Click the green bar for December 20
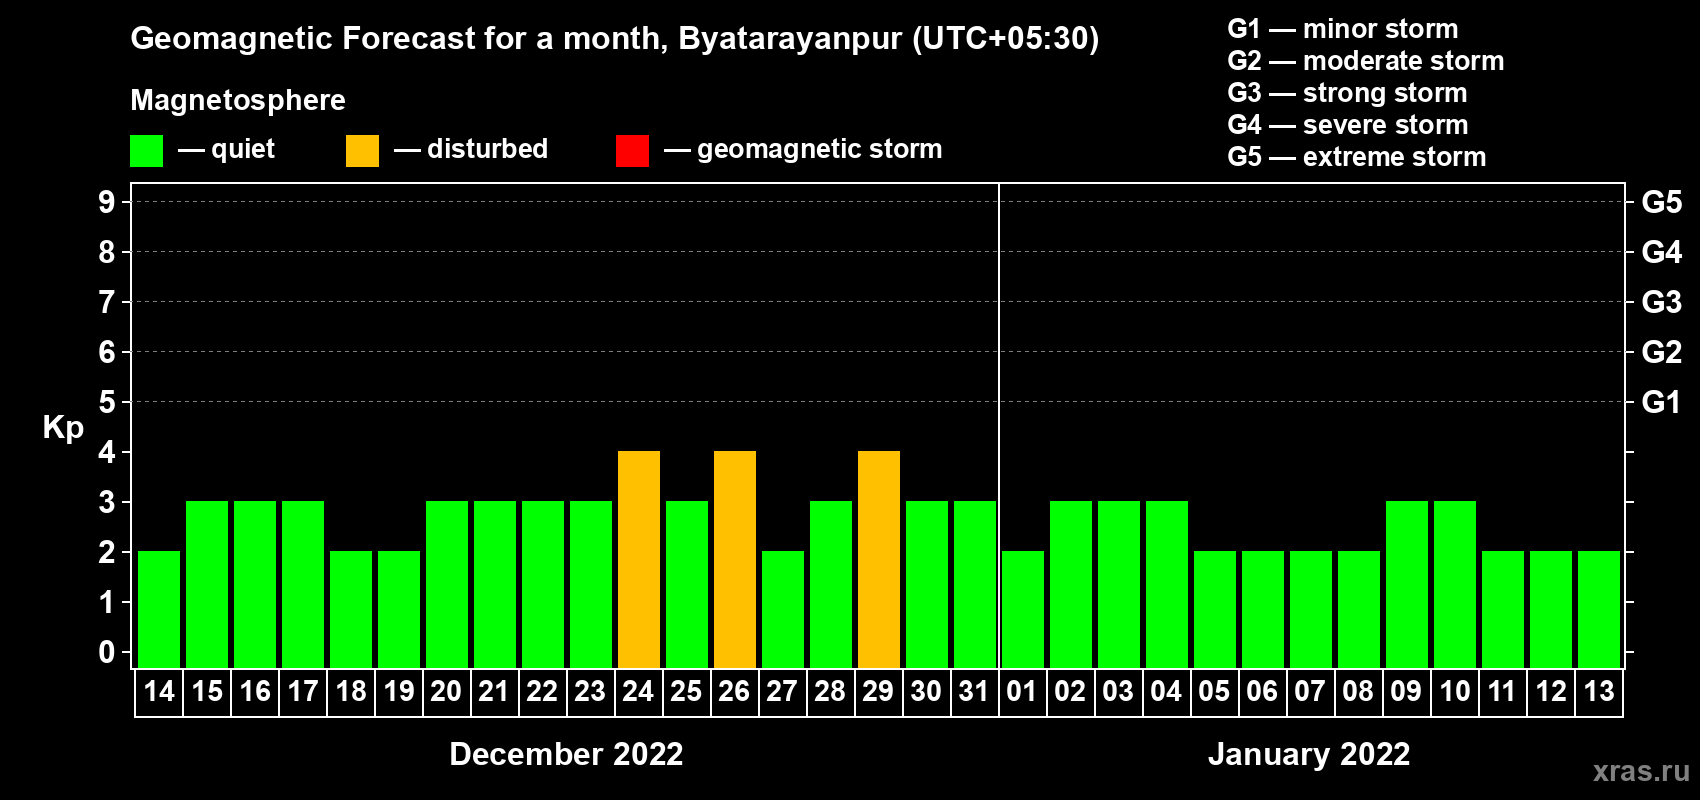 pyautogui.click(x=447, y=584)
